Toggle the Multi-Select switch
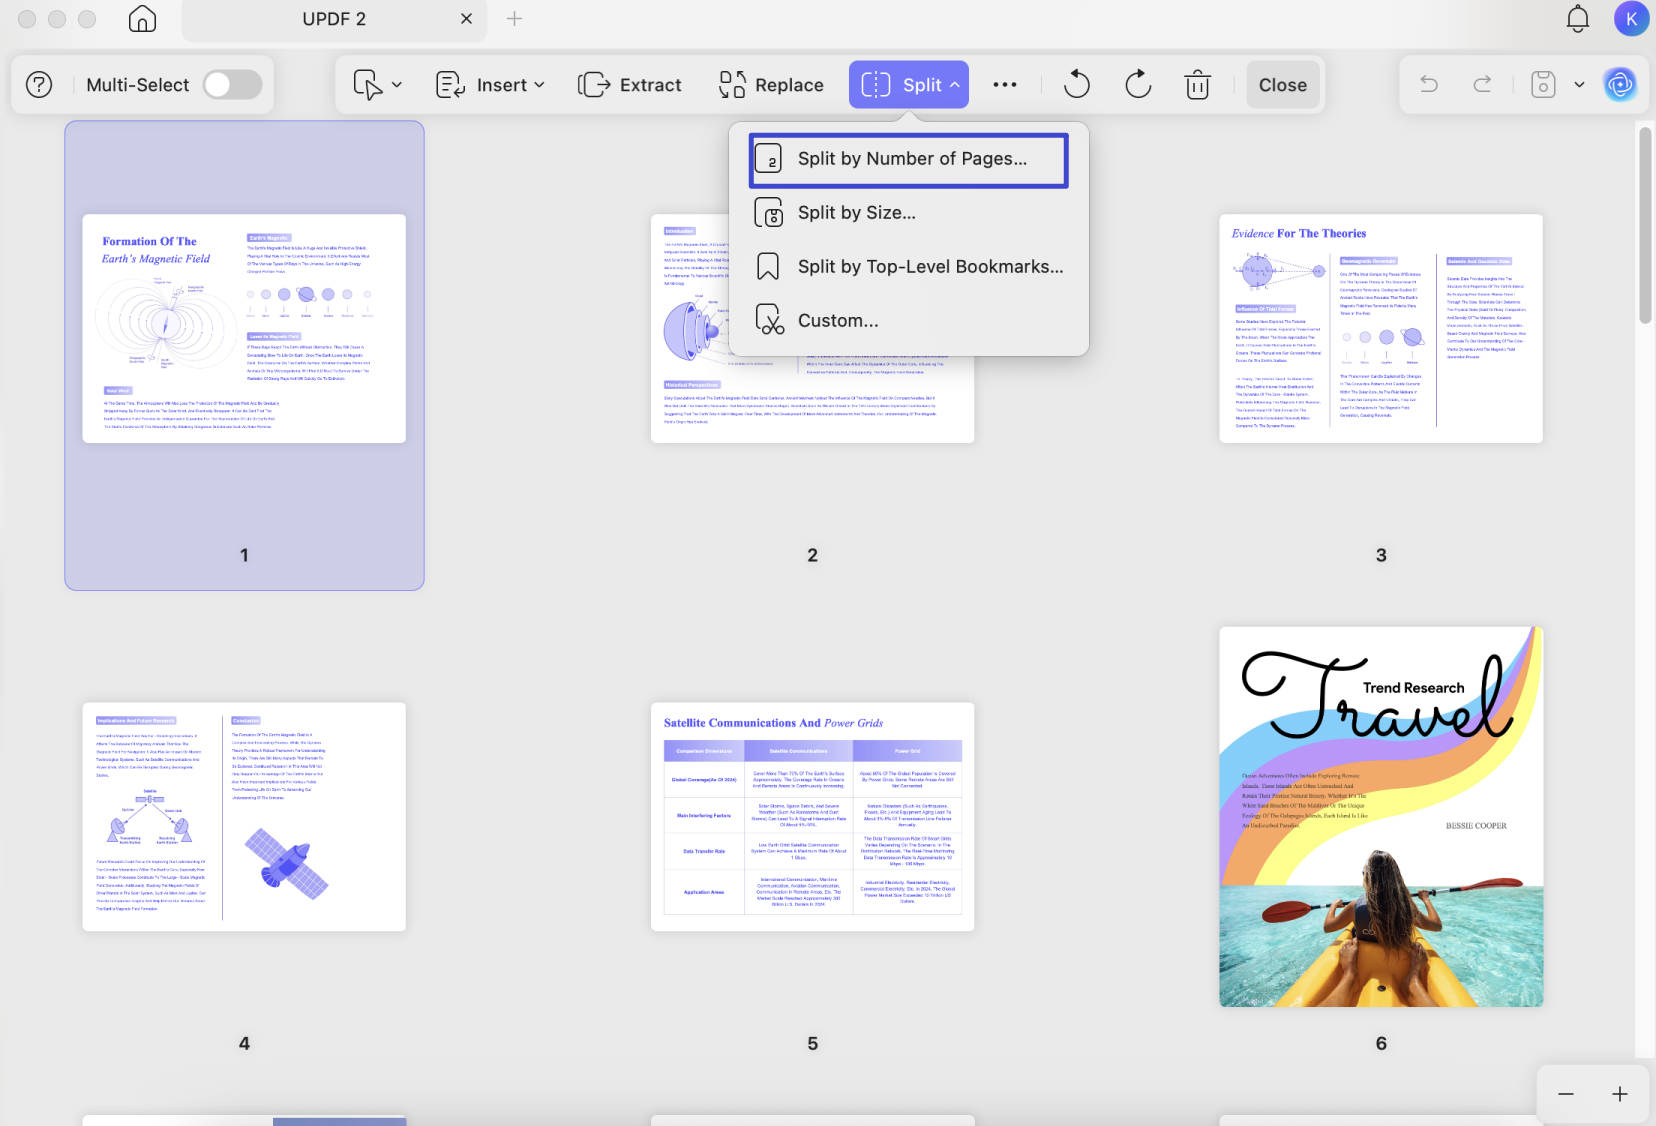1656x1126 pixels. coord(232,85)
